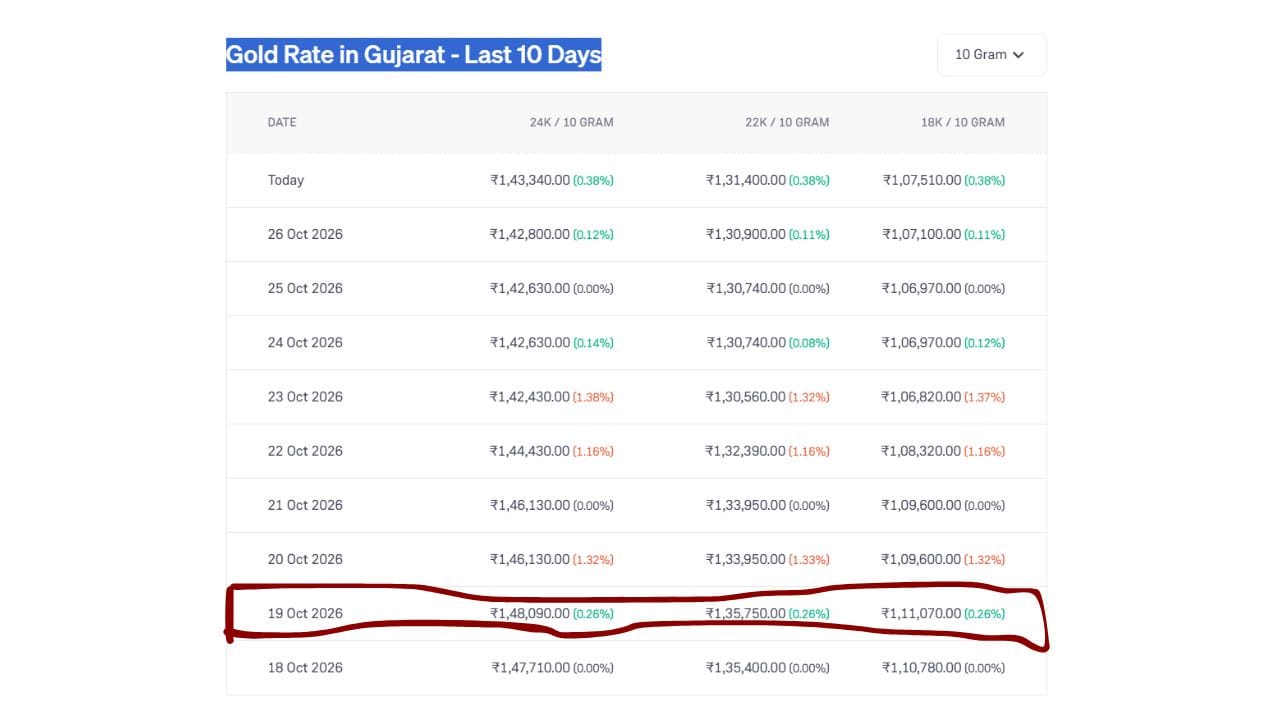Click the '23 Oct 2026' date cell
Viewport: 1280px width, 720px height.
305,396
